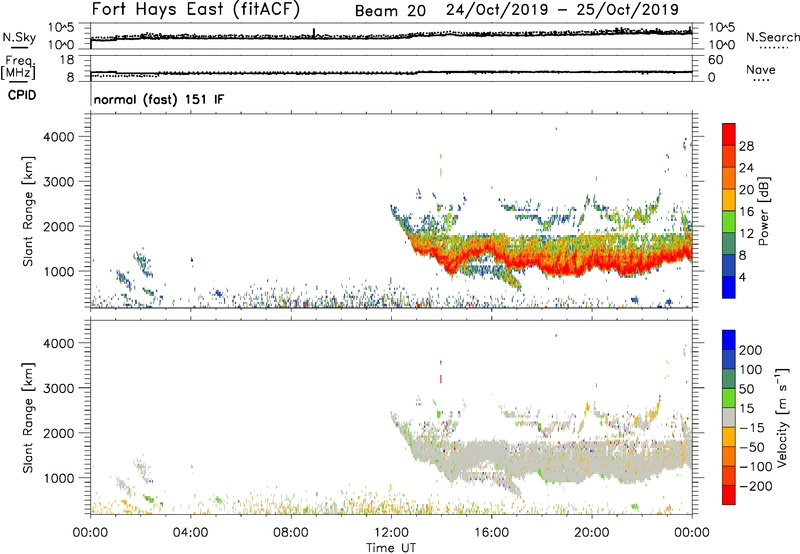Click the "20:00" time tick label
Screen dimensions: 800x554
tap(591, 533)
